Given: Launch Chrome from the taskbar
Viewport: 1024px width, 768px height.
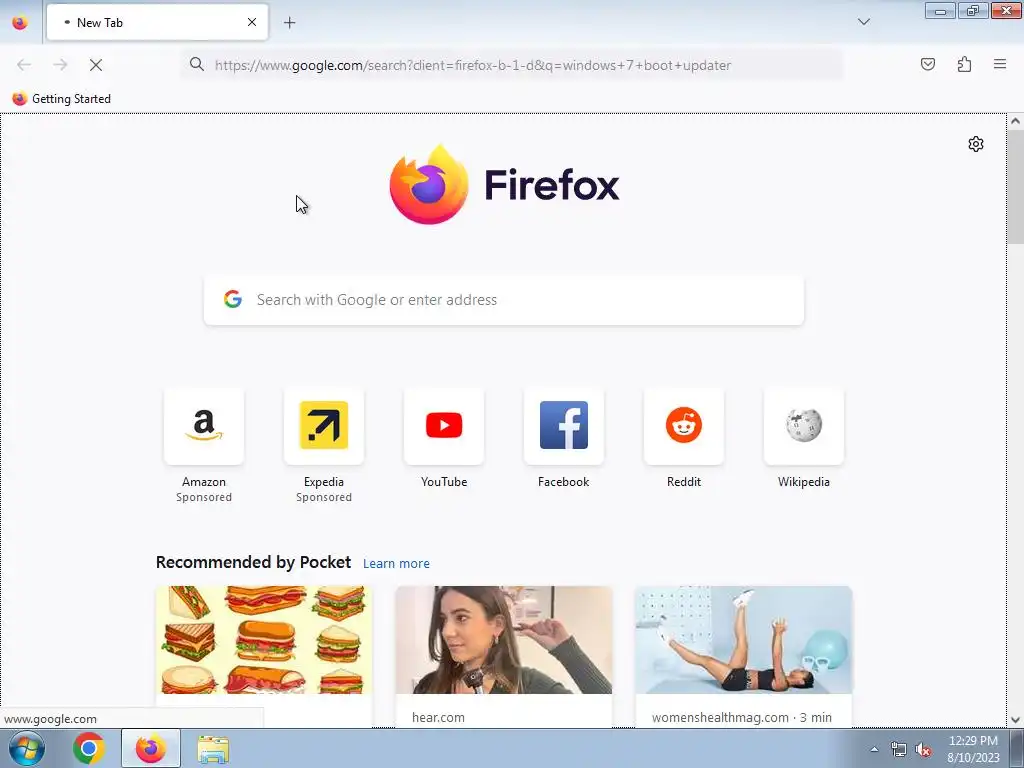Looking at the screenshot, I should pos(89,748).
